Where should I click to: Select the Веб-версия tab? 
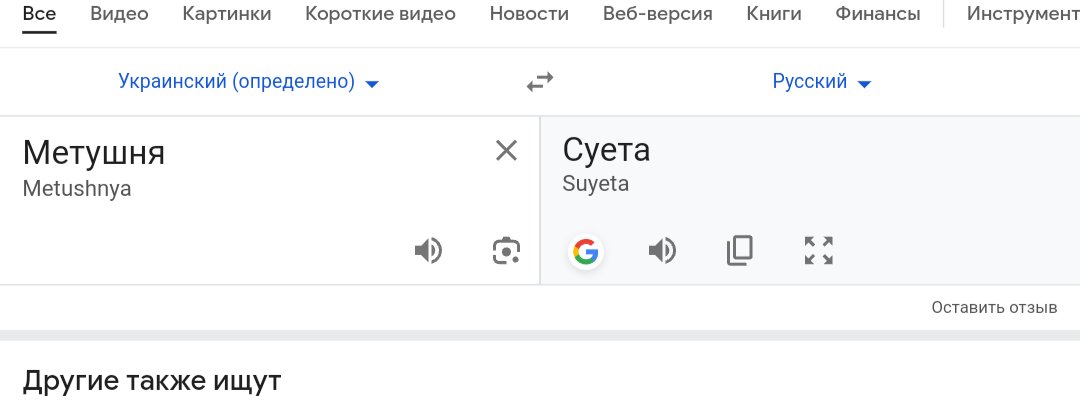point(658,14)
